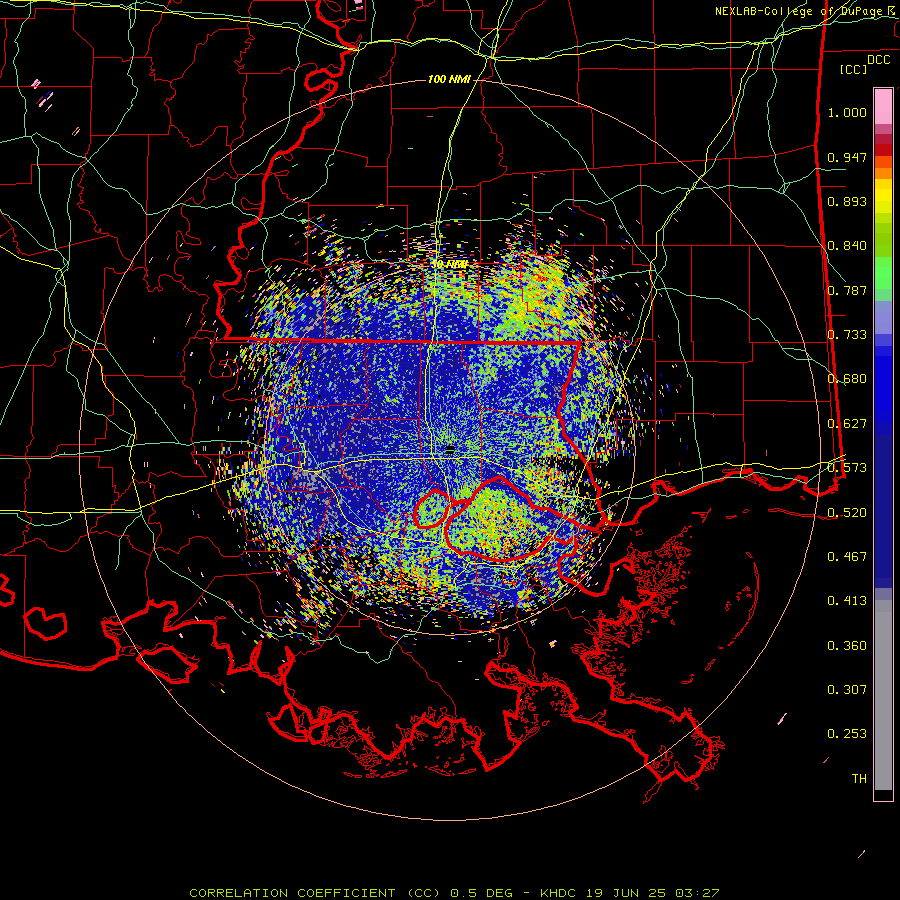Click the black radar site marker at center
Image resolution: width=900 pixels, height=900 pixels.
[x=451, y=448]
